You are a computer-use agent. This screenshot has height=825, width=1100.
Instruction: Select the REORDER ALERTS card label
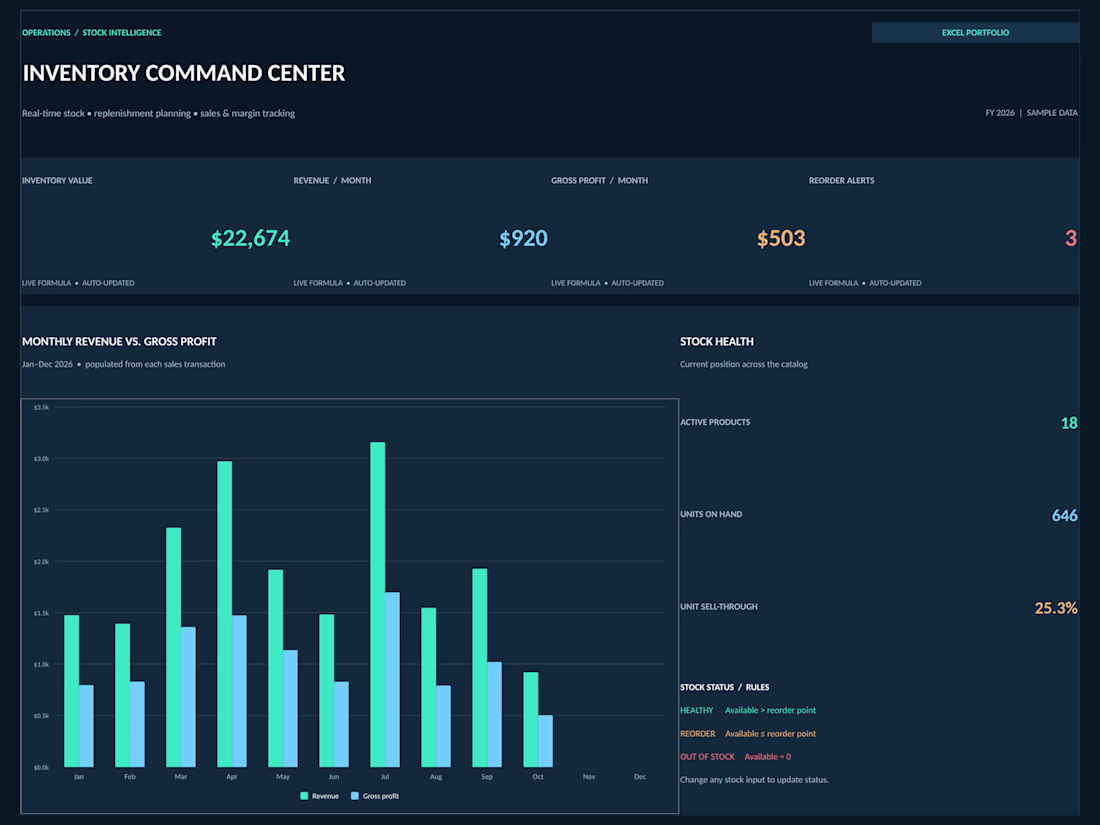(841, 180)
